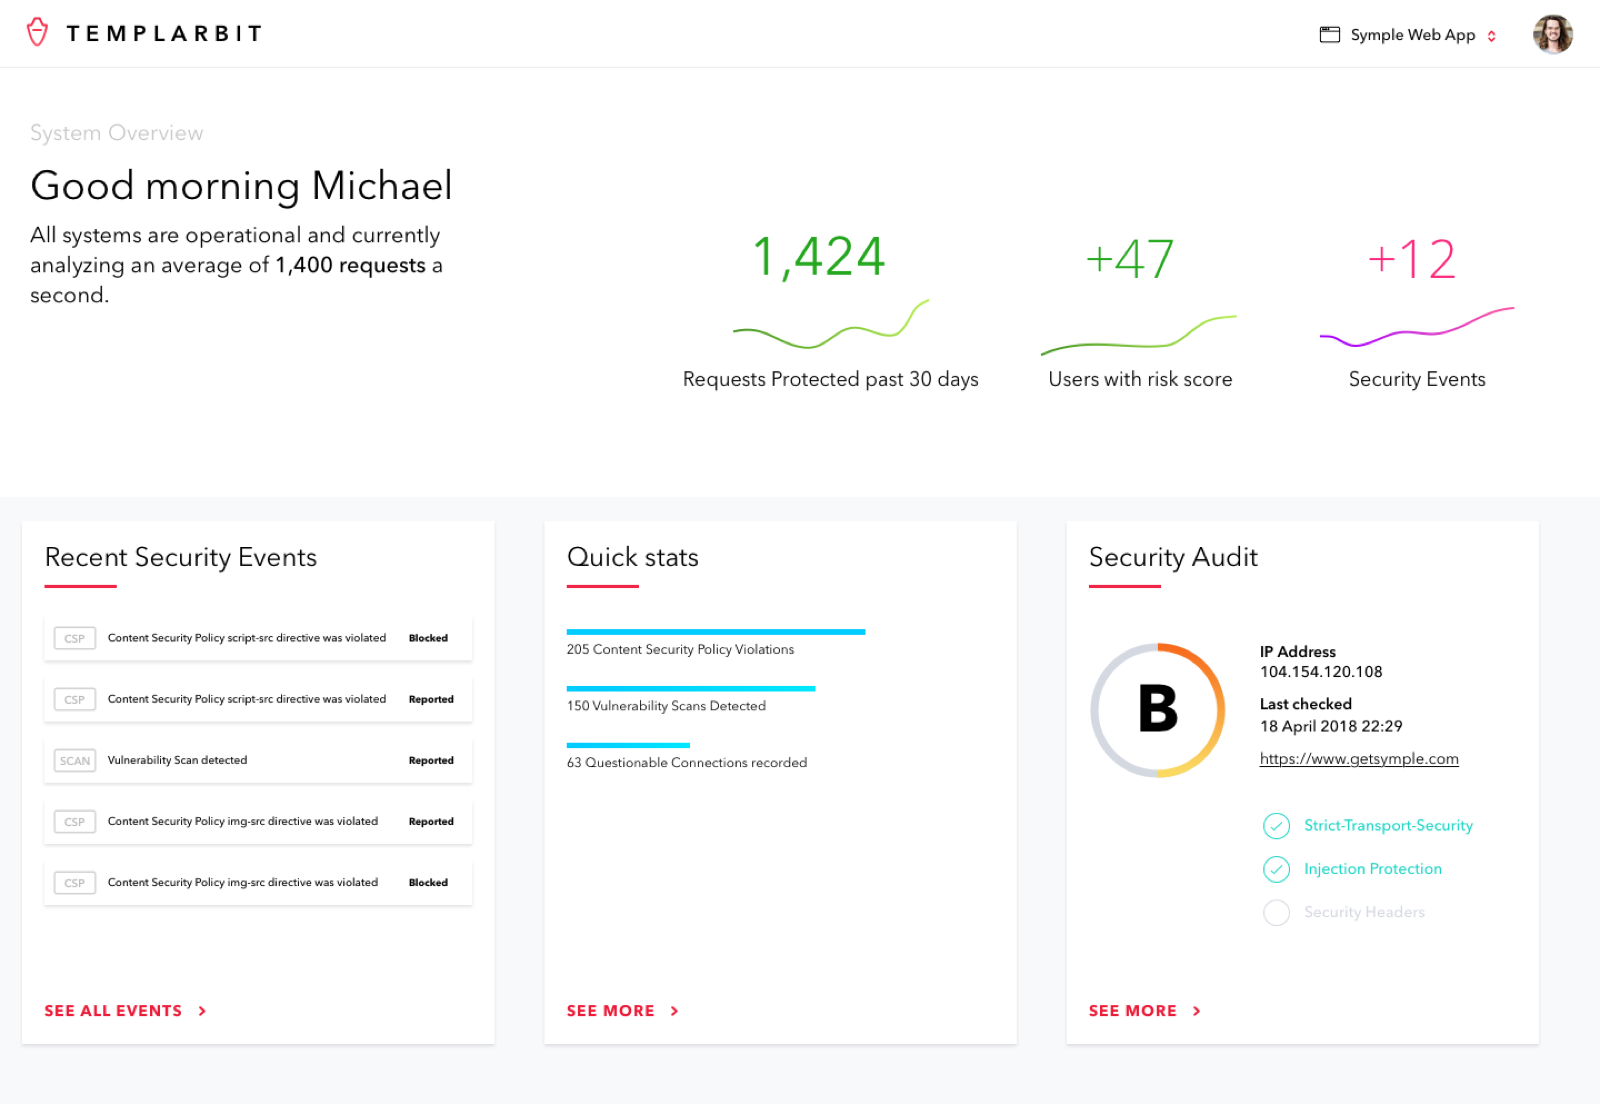Click the +47 users with risk score figure
This screenshot has height=1104, width=1600.
1130,259
